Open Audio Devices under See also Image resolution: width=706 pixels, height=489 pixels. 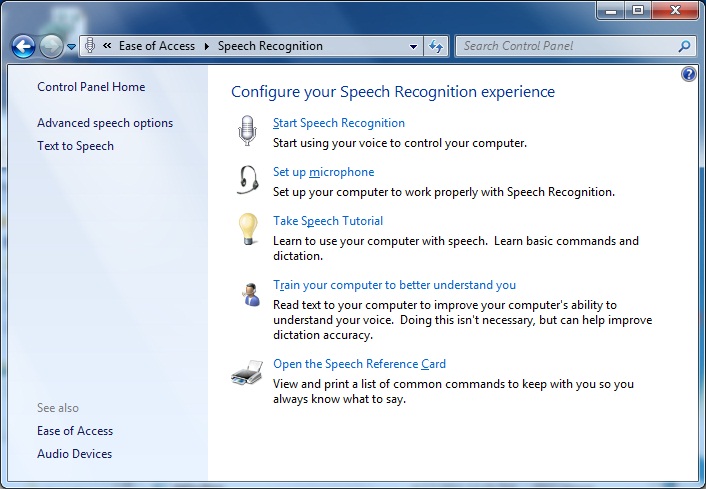tap(74, 454)
